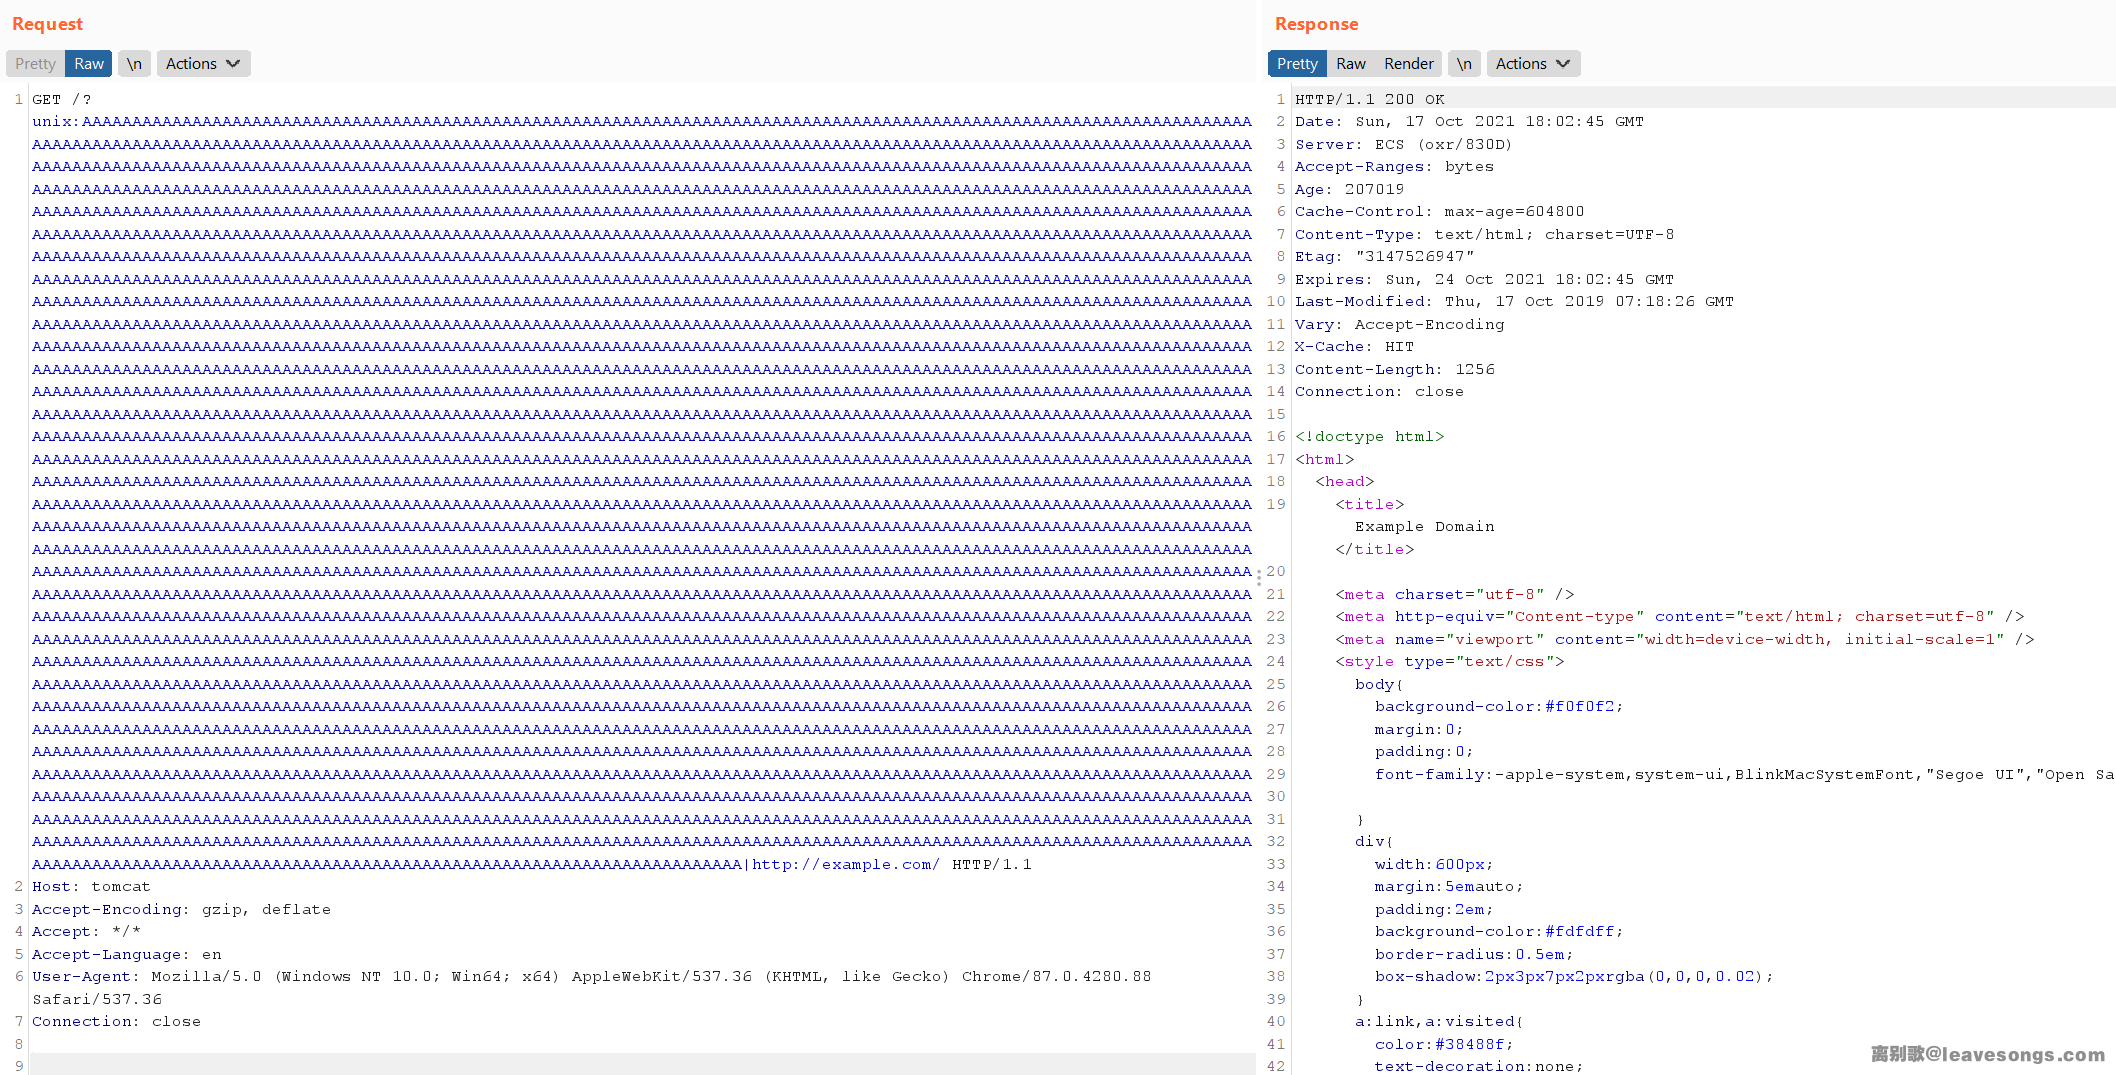Toggle non-printable characters (\n) in Request panel
Screen dimensions: 2116x1075
[x=134, y=64]
